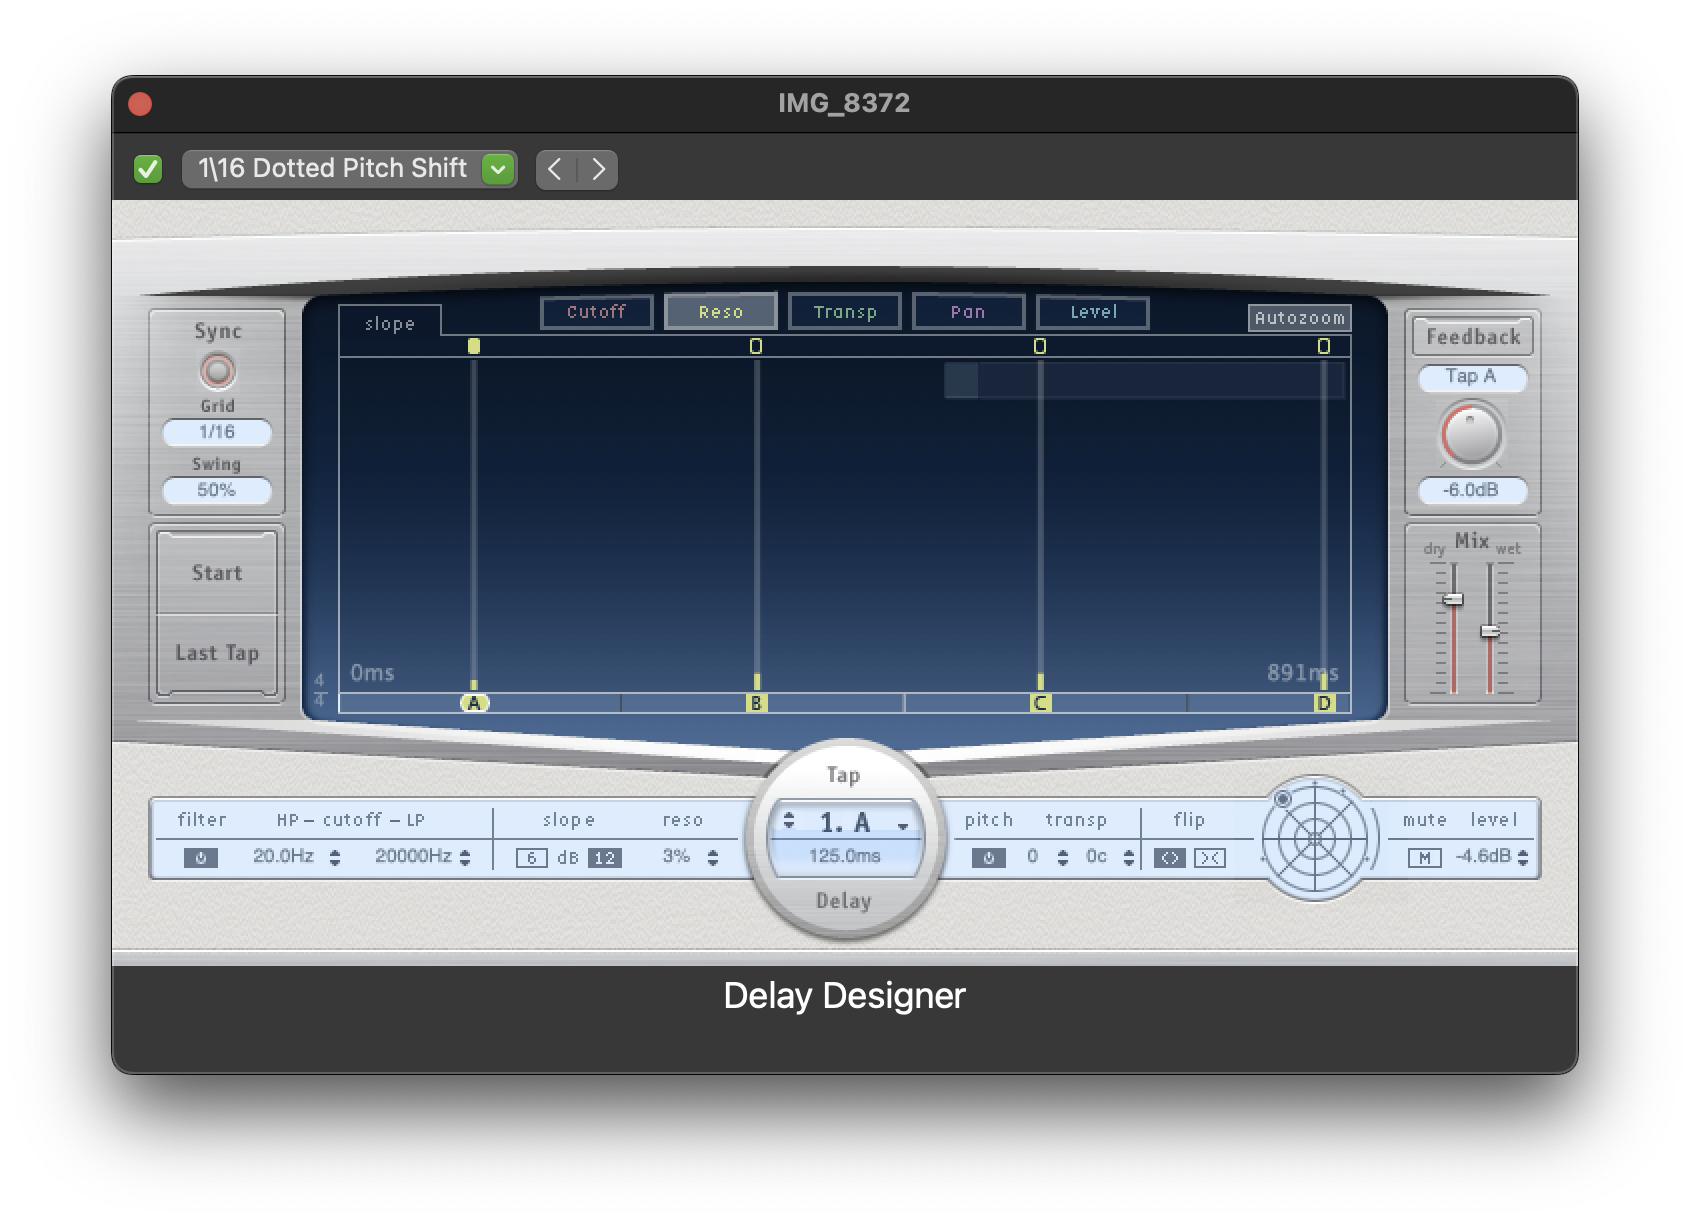1690x1222 pixels.
Task: Open the Feedback Tap A menu
Action: [x=1472, y=377]
